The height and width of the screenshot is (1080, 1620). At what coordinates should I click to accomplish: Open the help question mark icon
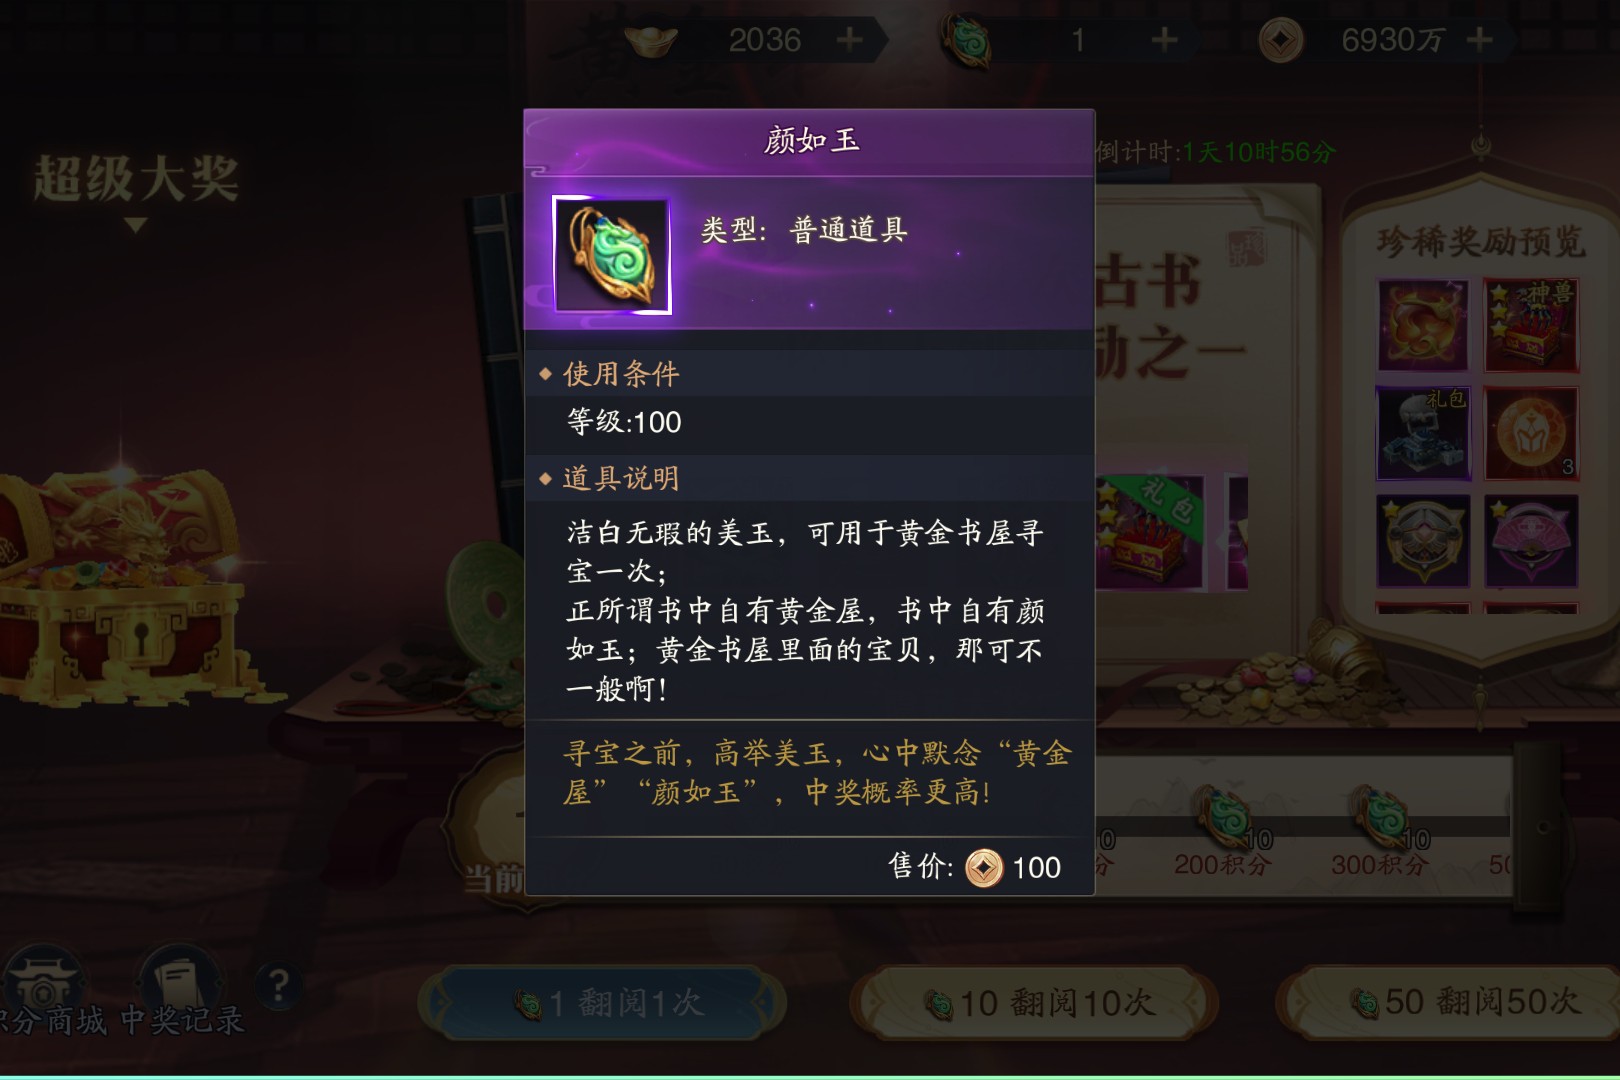tap(279, 986)
